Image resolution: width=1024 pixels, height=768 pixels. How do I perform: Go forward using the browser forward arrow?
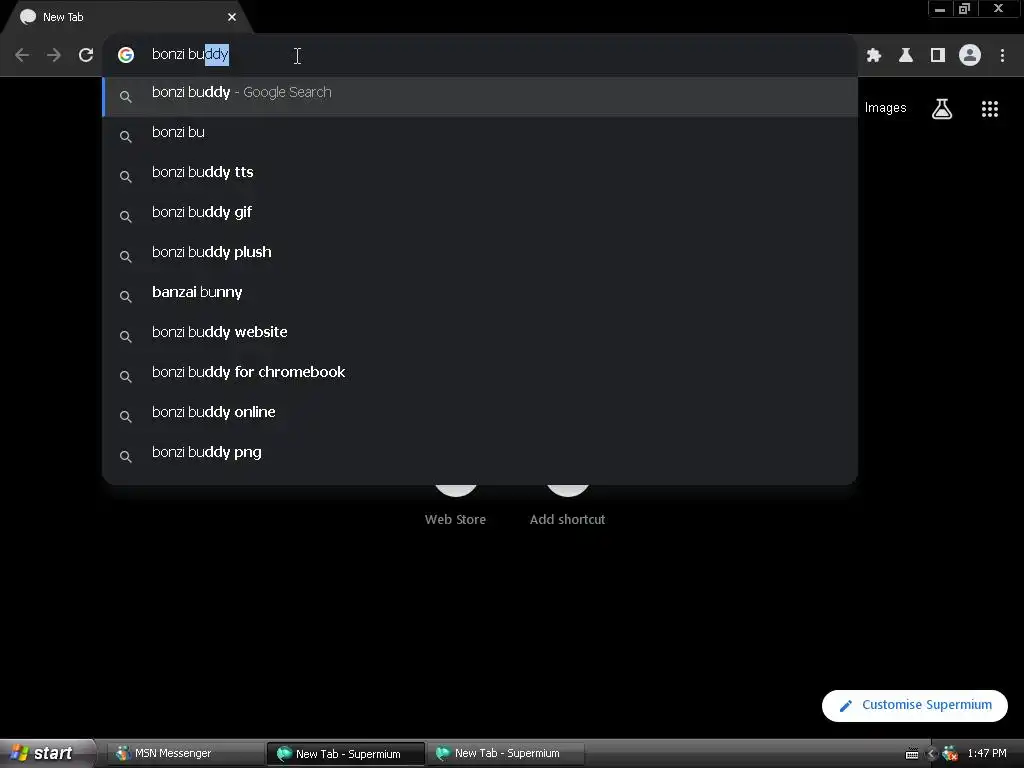point(54,55)
